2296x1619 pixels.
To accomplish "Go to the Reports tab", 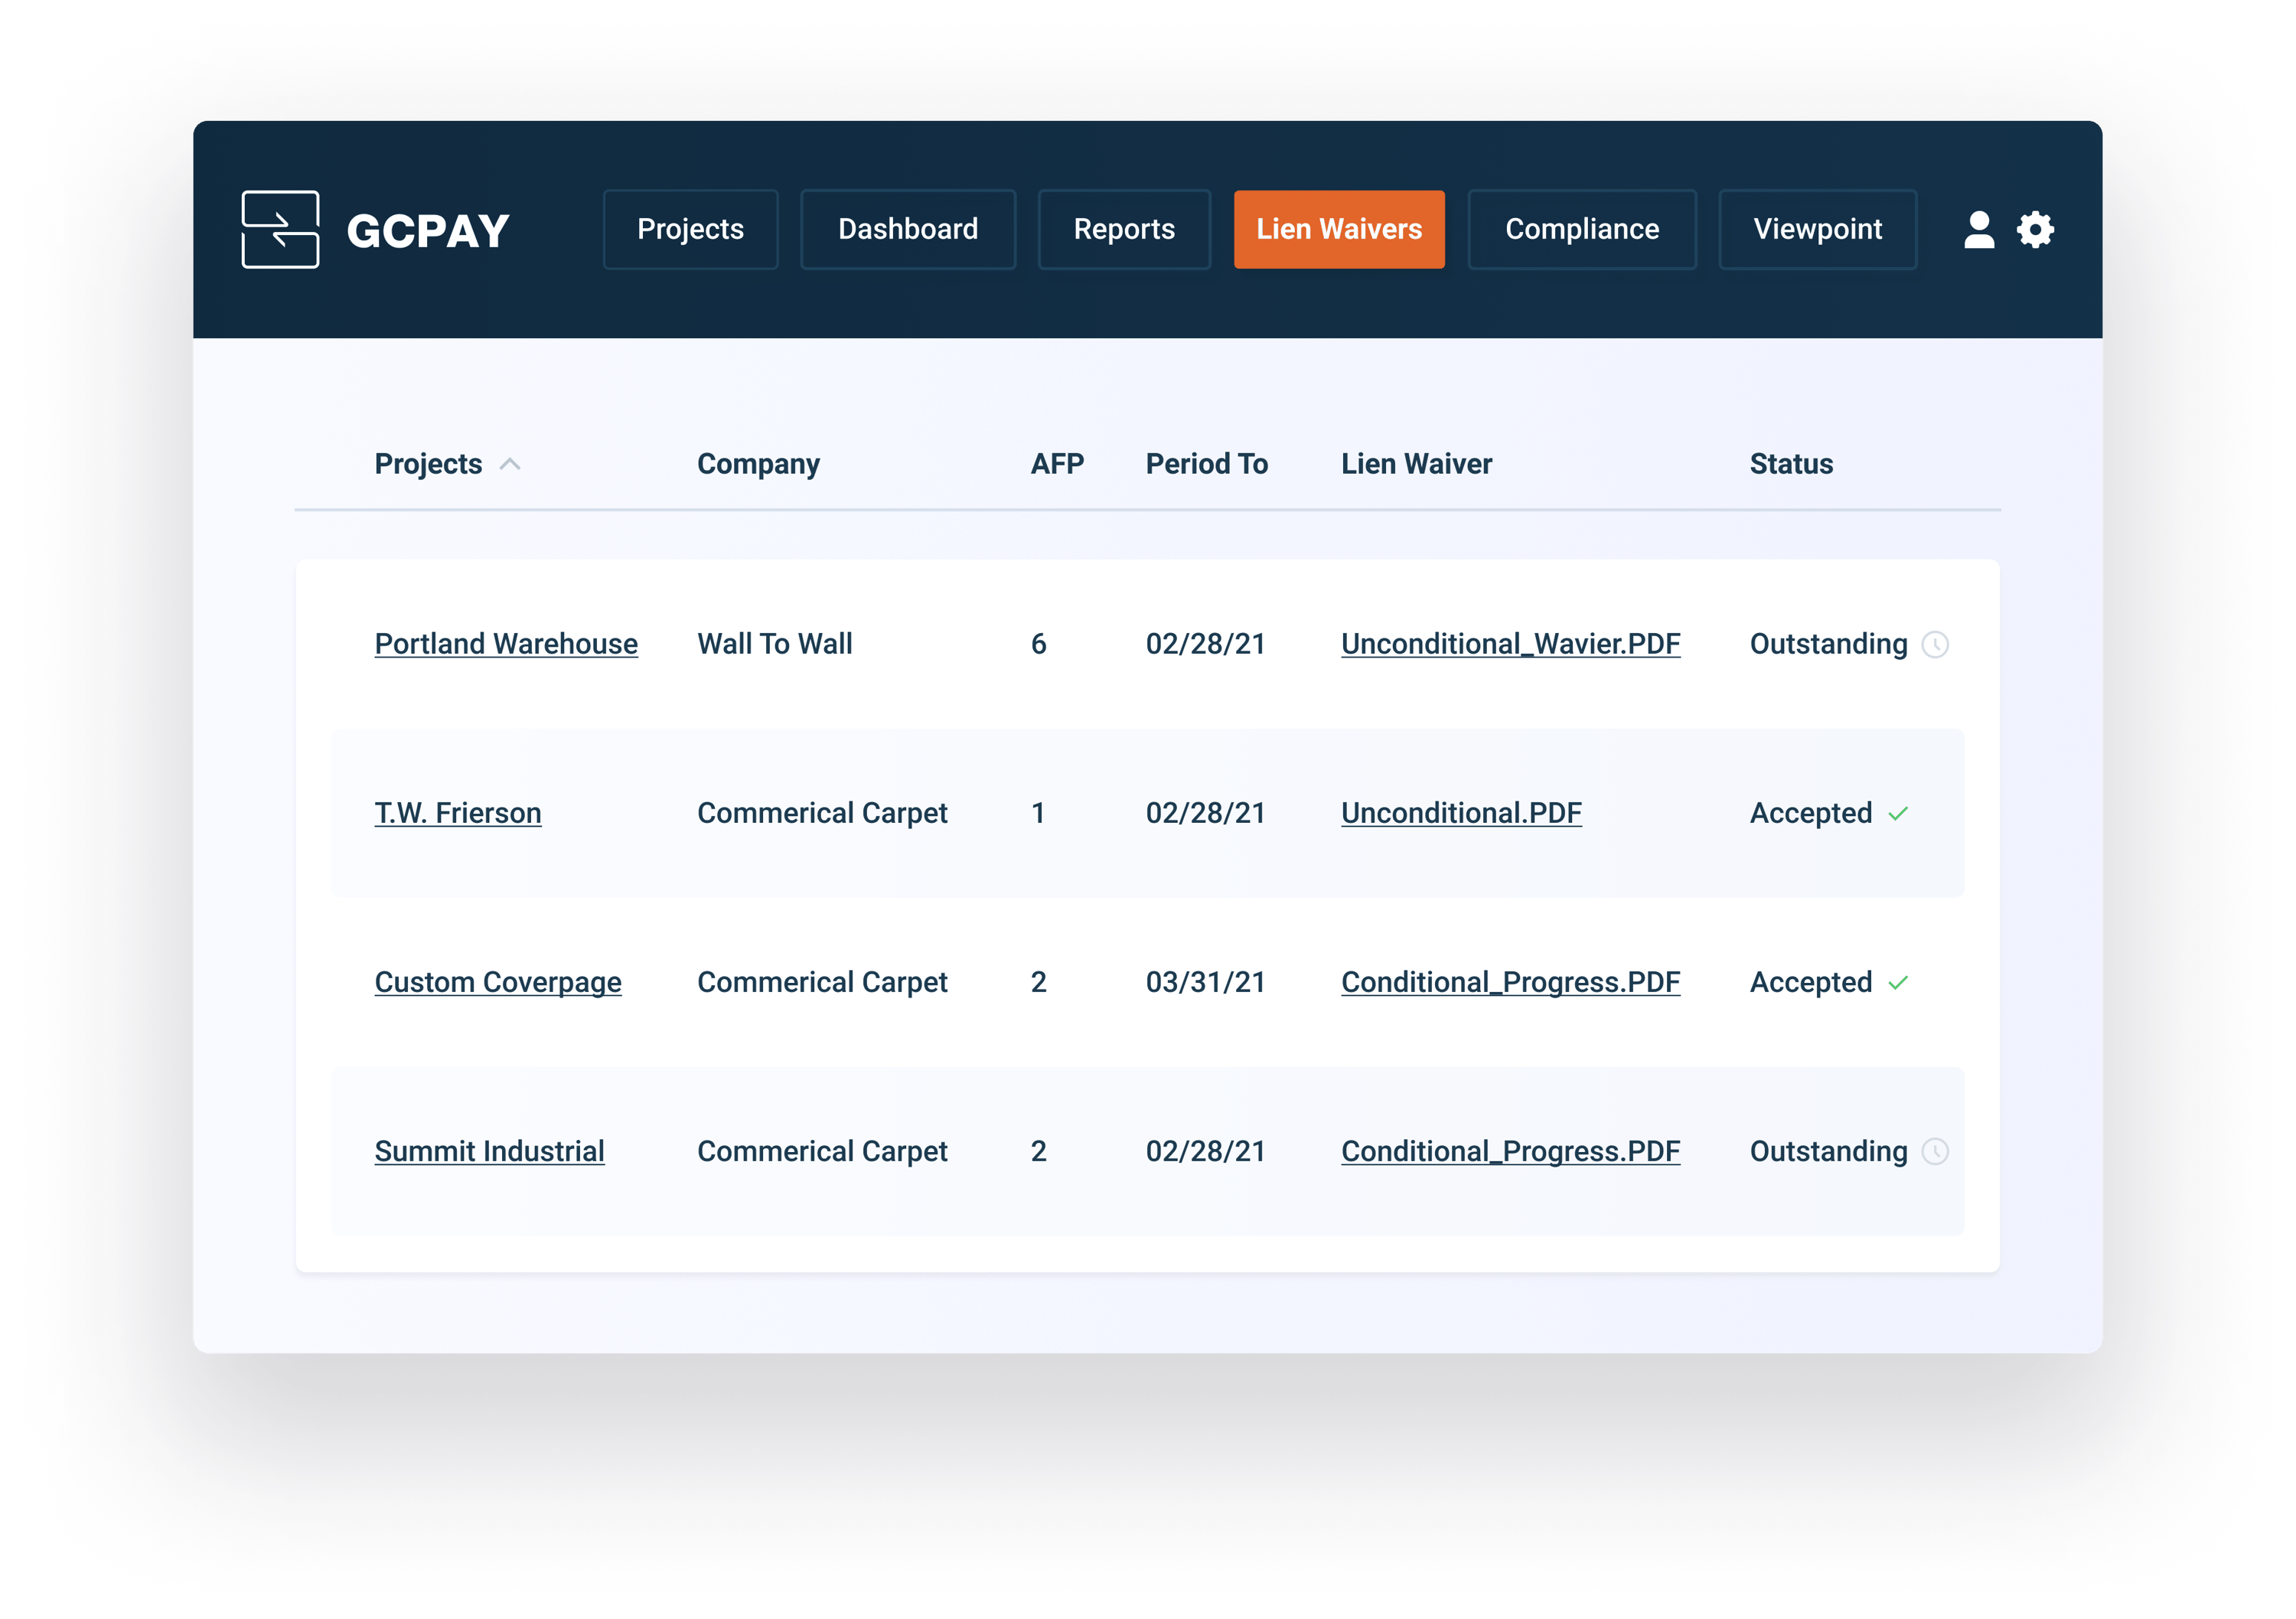I will coord(1124,229).
